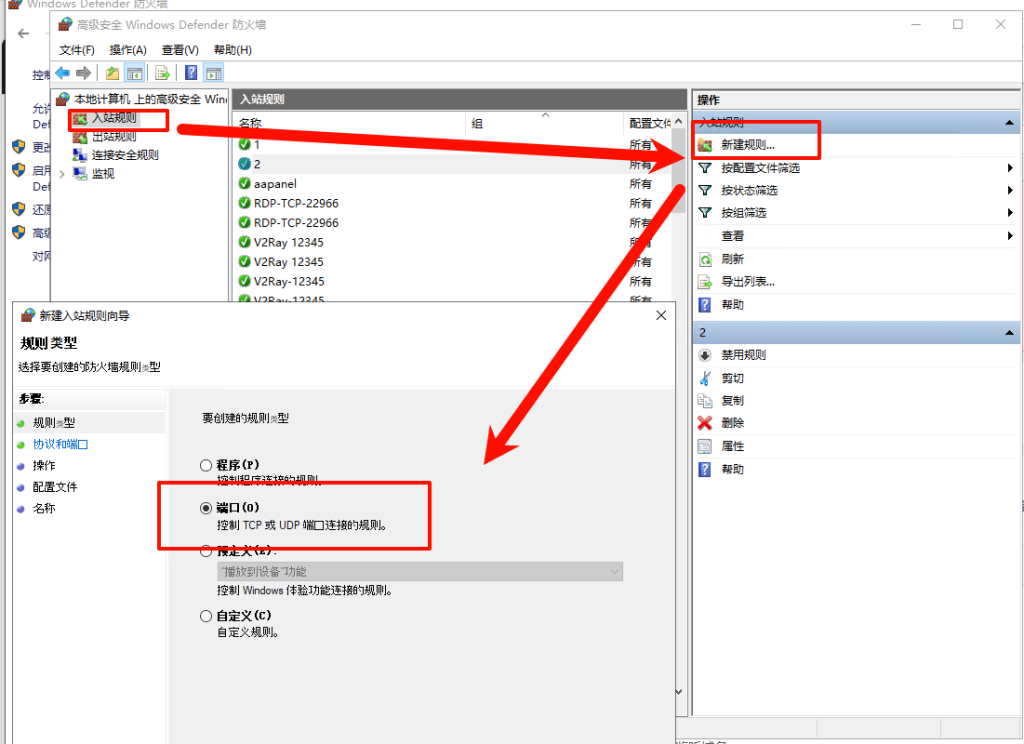Select the 自定义(C) radio button
This screenshot has height=744, width=1024.
(207, 615)
